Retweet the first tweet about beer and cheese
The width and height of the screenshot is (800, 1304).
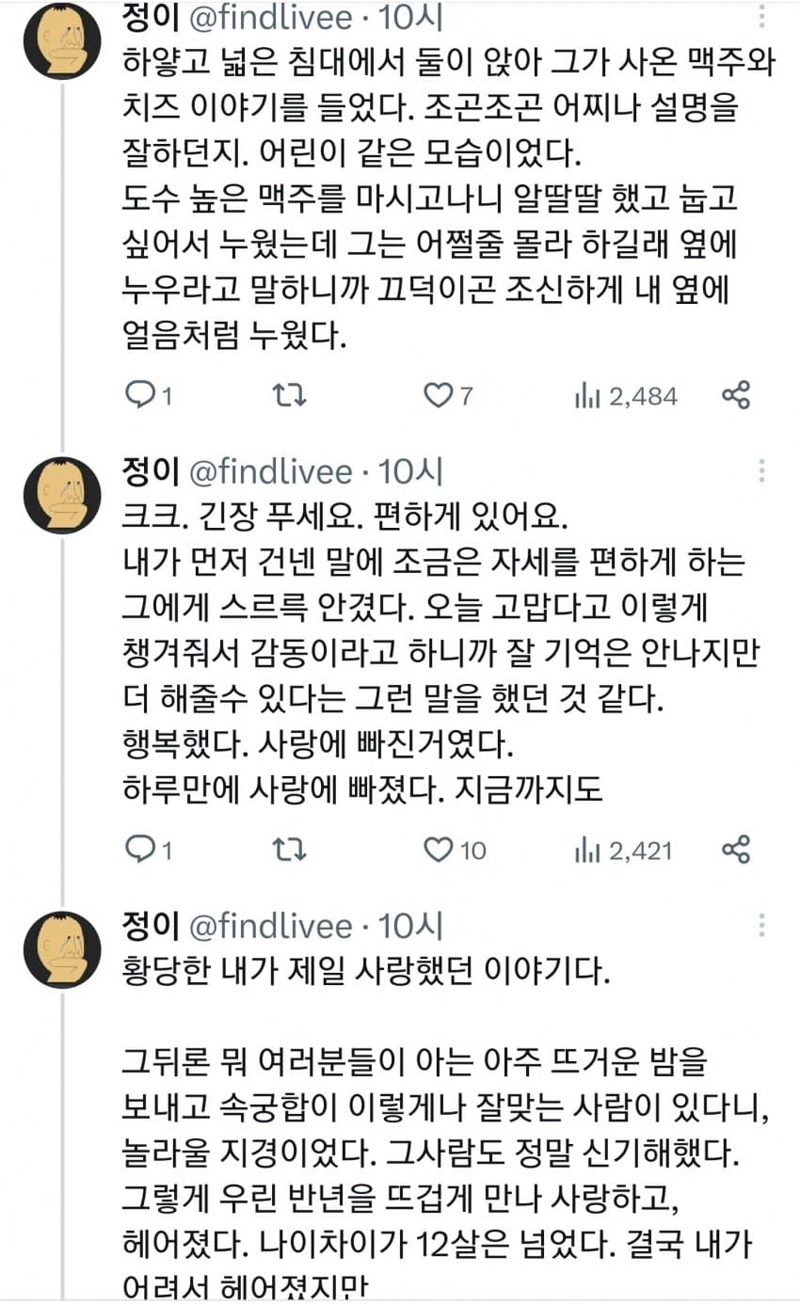(289, 396)
